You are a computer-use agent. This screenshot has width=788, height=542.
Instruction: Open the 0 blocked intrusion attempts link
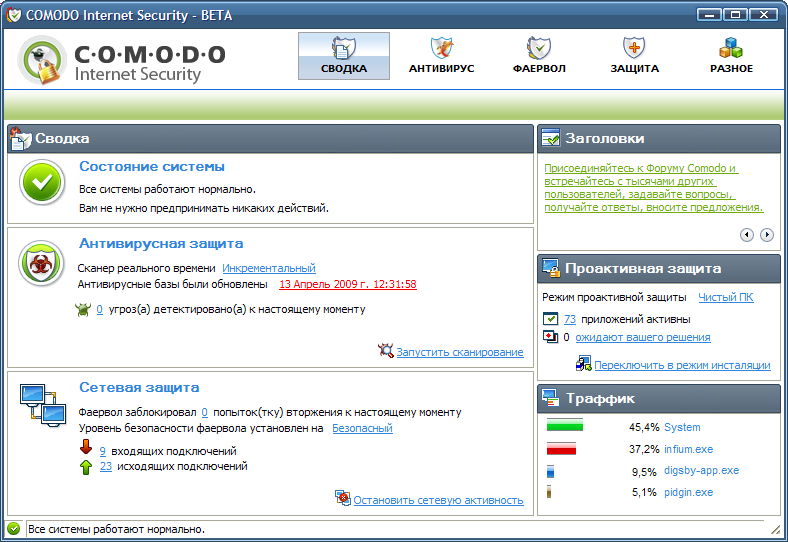click(205, 412)
